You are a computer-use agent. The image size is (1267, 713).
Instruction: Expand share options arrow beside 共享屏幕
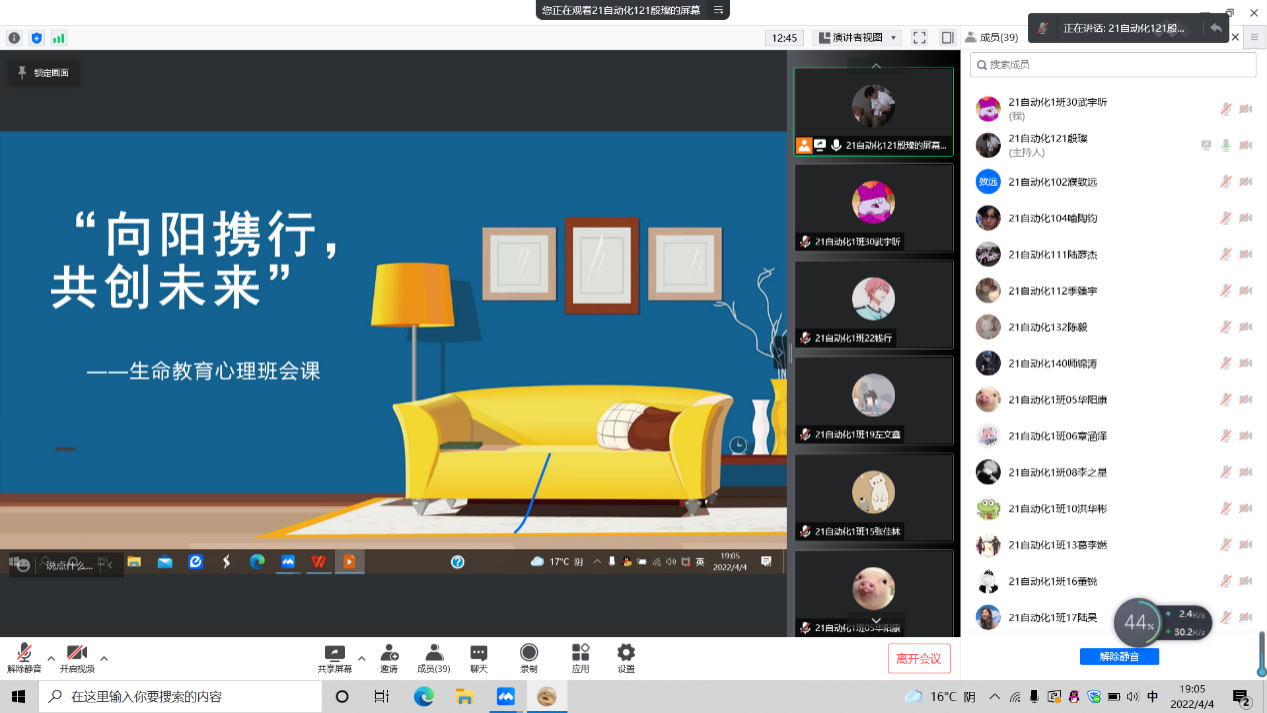click(x=361, y=659)
